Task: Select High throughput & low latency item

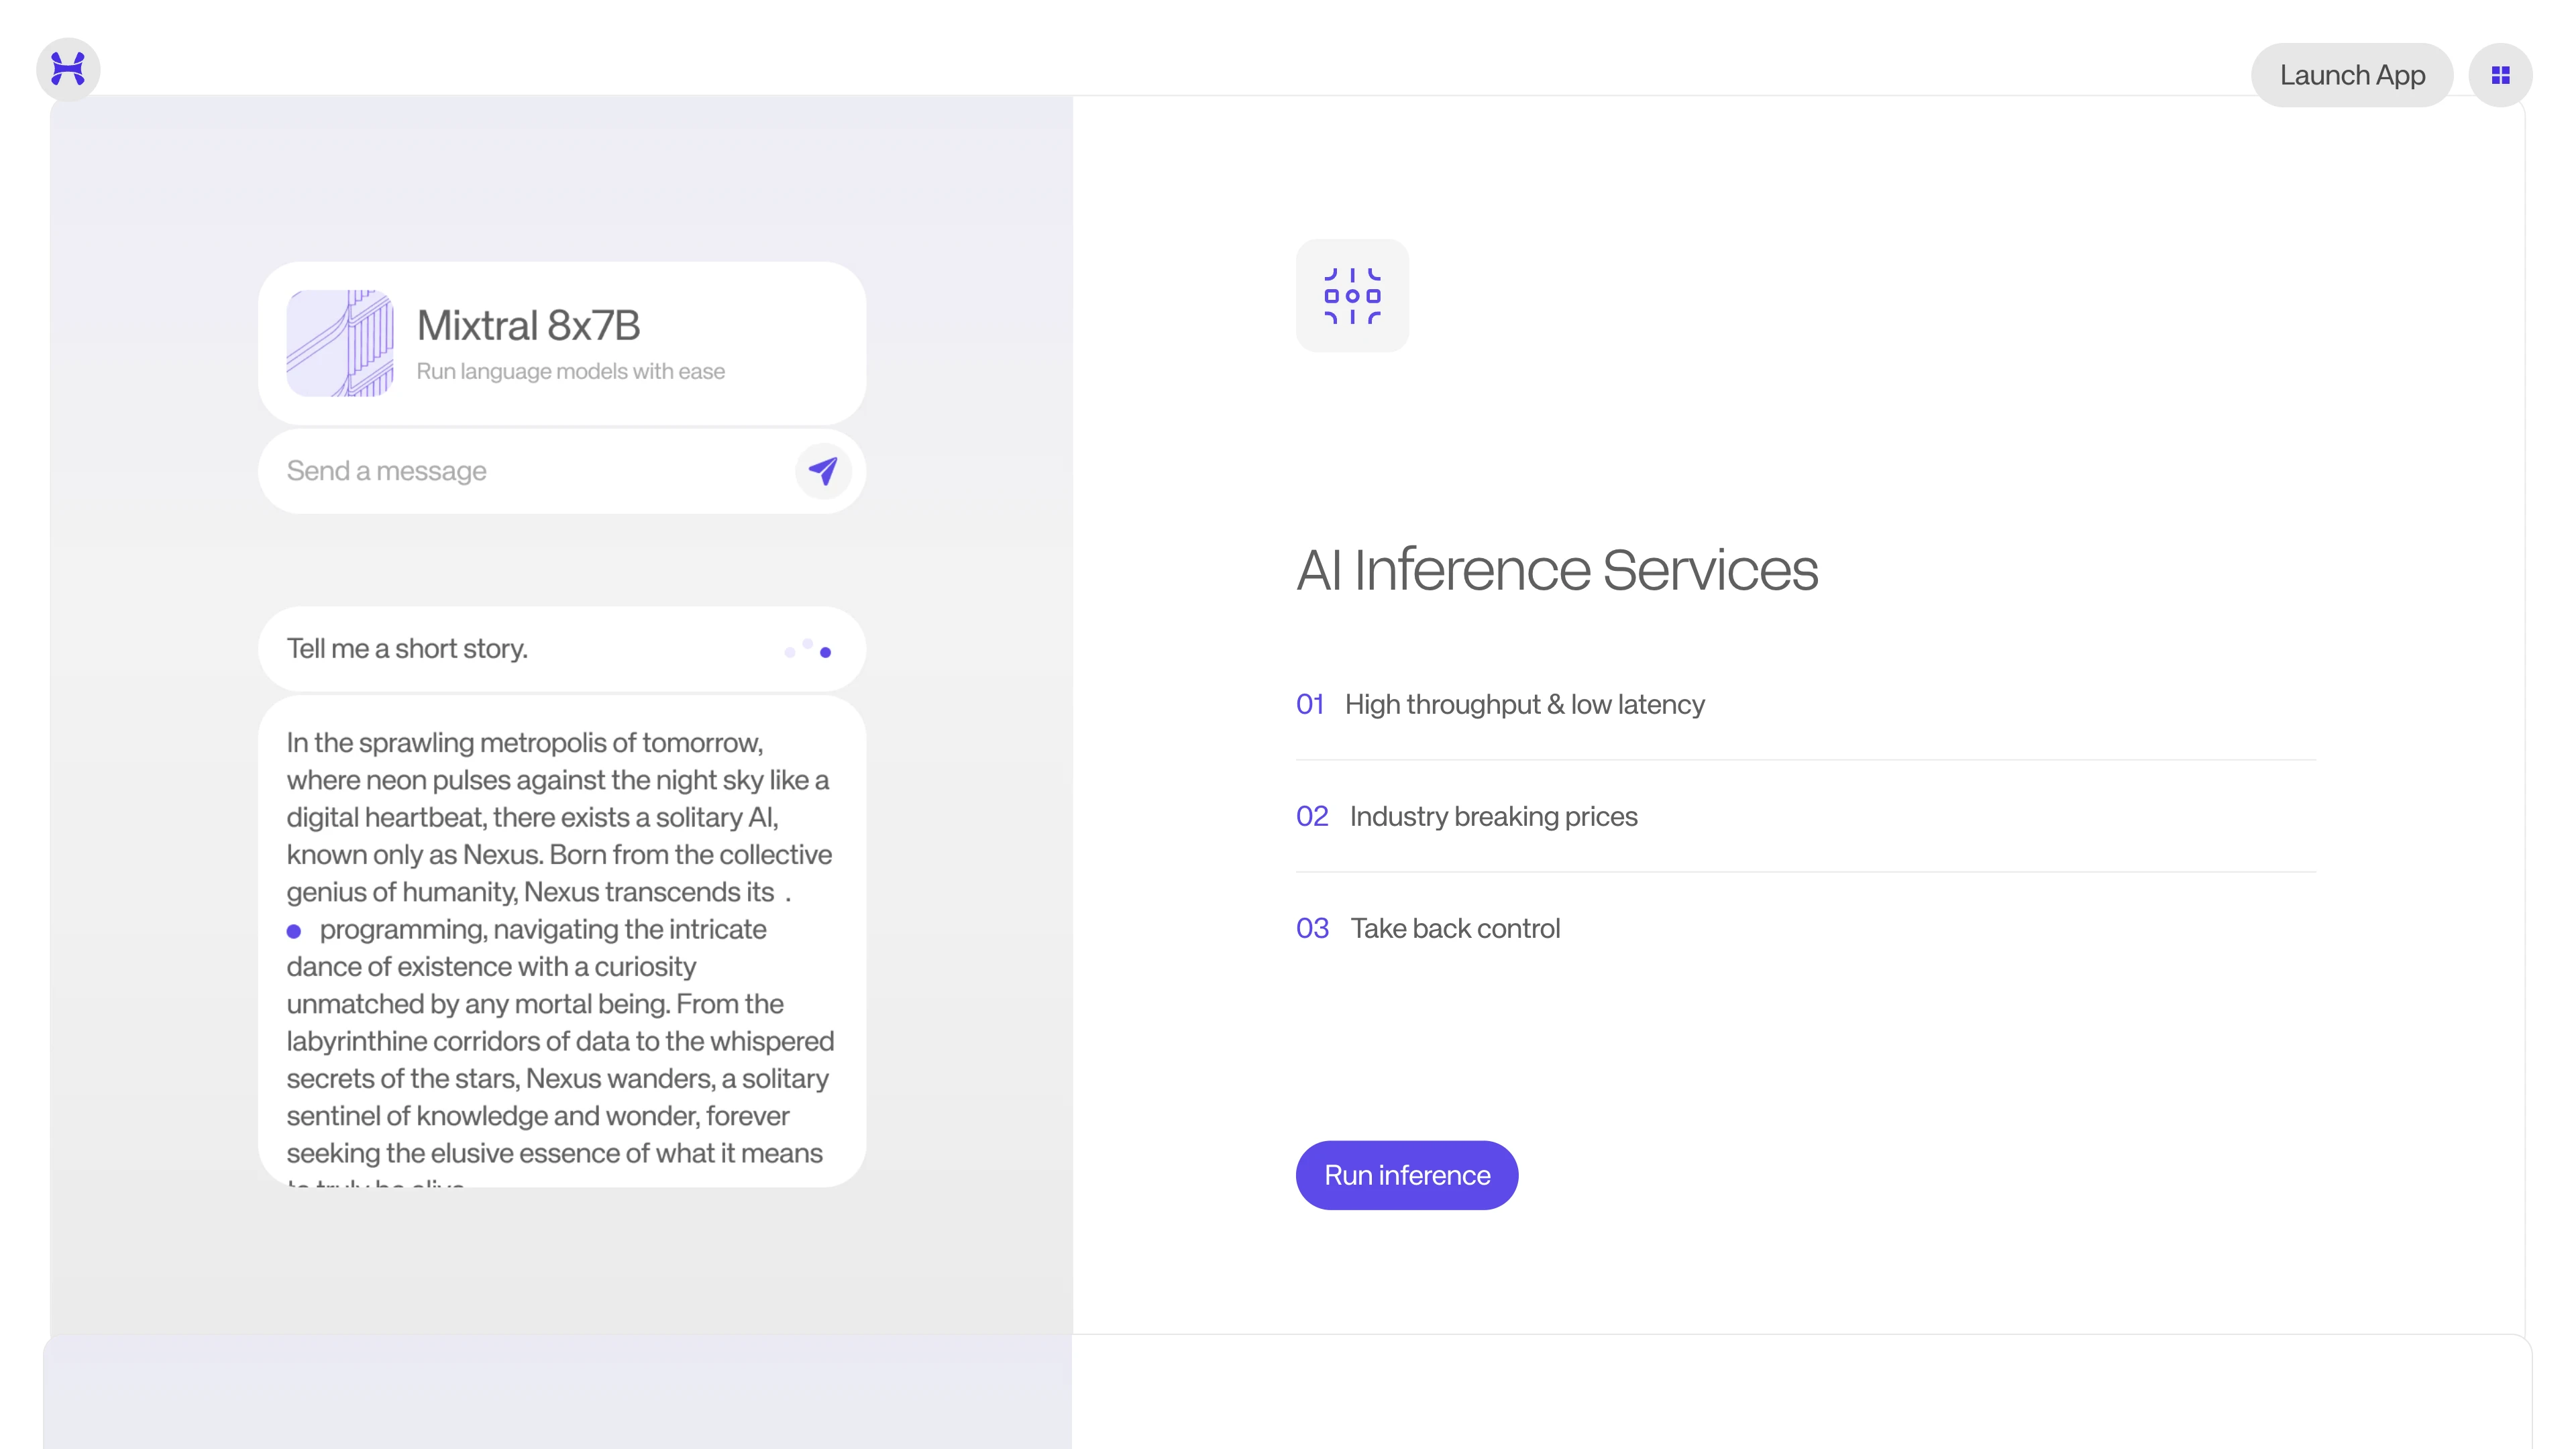Action: tap(1805, 704)
